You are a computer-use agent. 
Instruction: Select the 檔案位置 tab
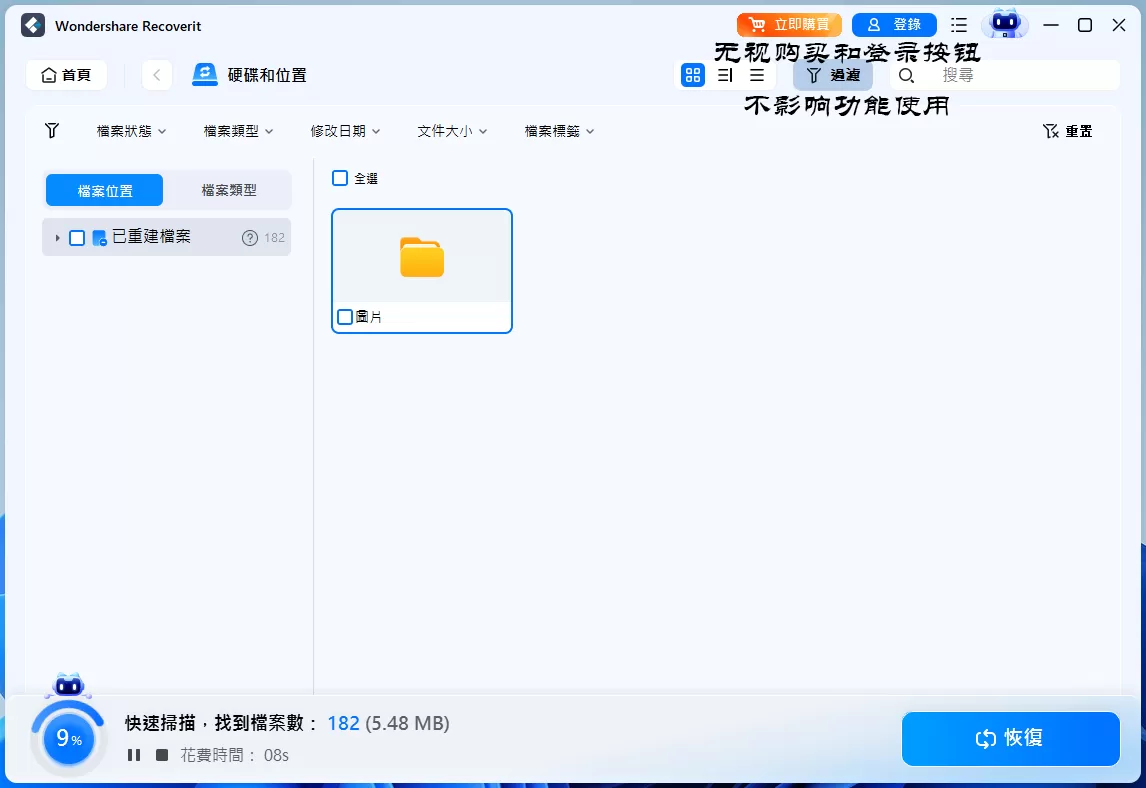pos(104,190)
